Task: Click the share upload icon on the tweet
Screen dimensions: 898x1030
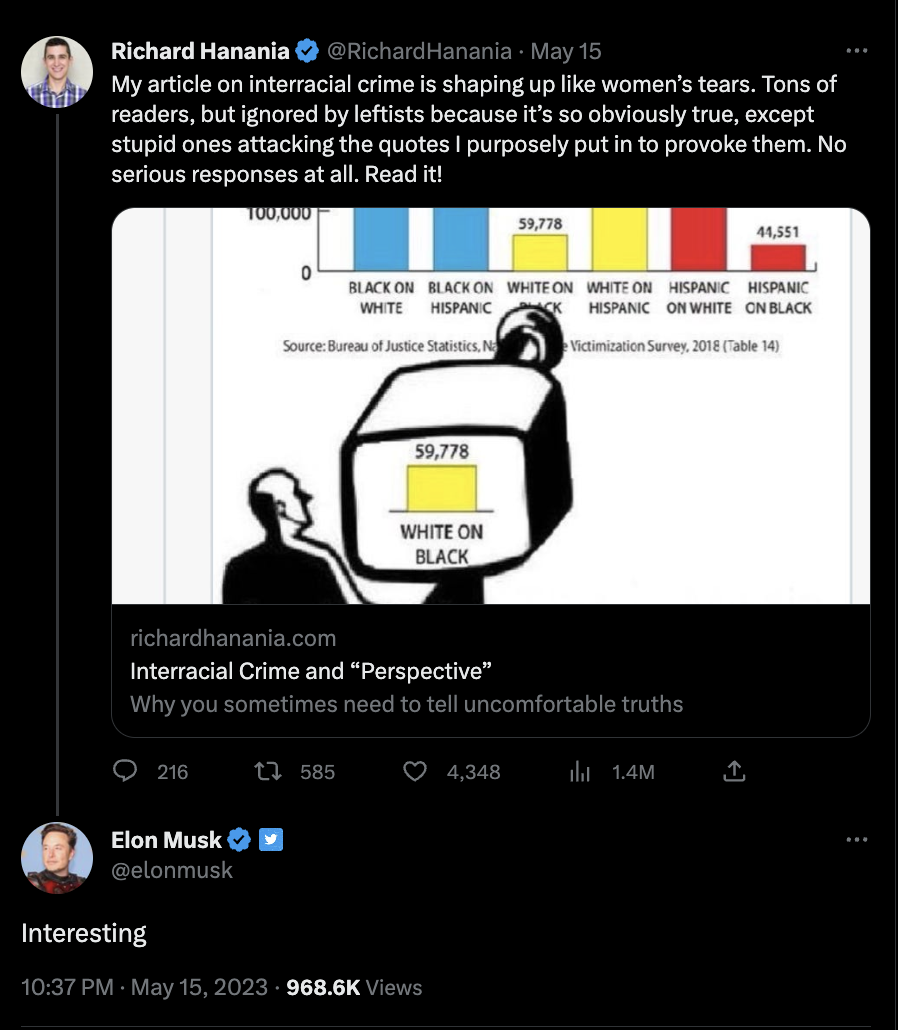Action: (x=733, y=771)
